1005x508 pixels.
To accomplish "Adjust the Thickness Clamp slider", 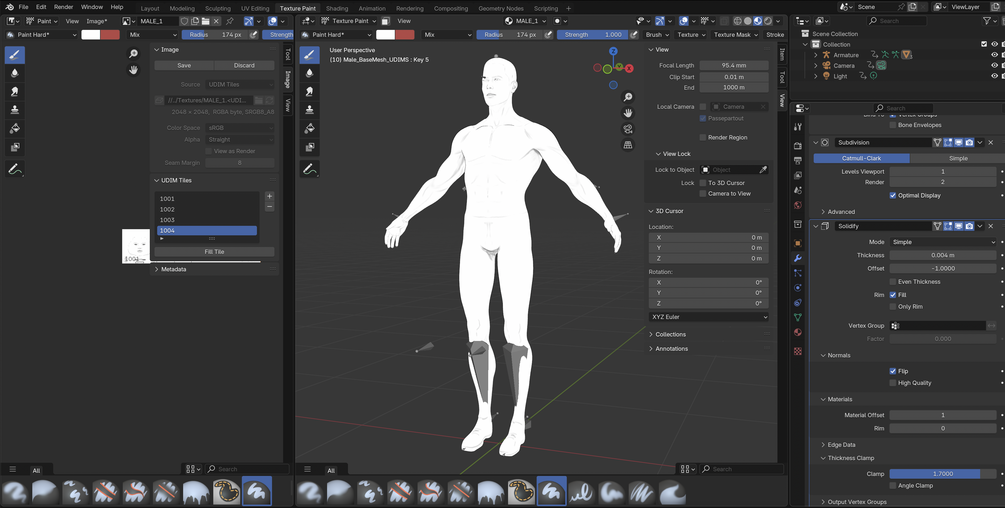I will click(943, 473).
